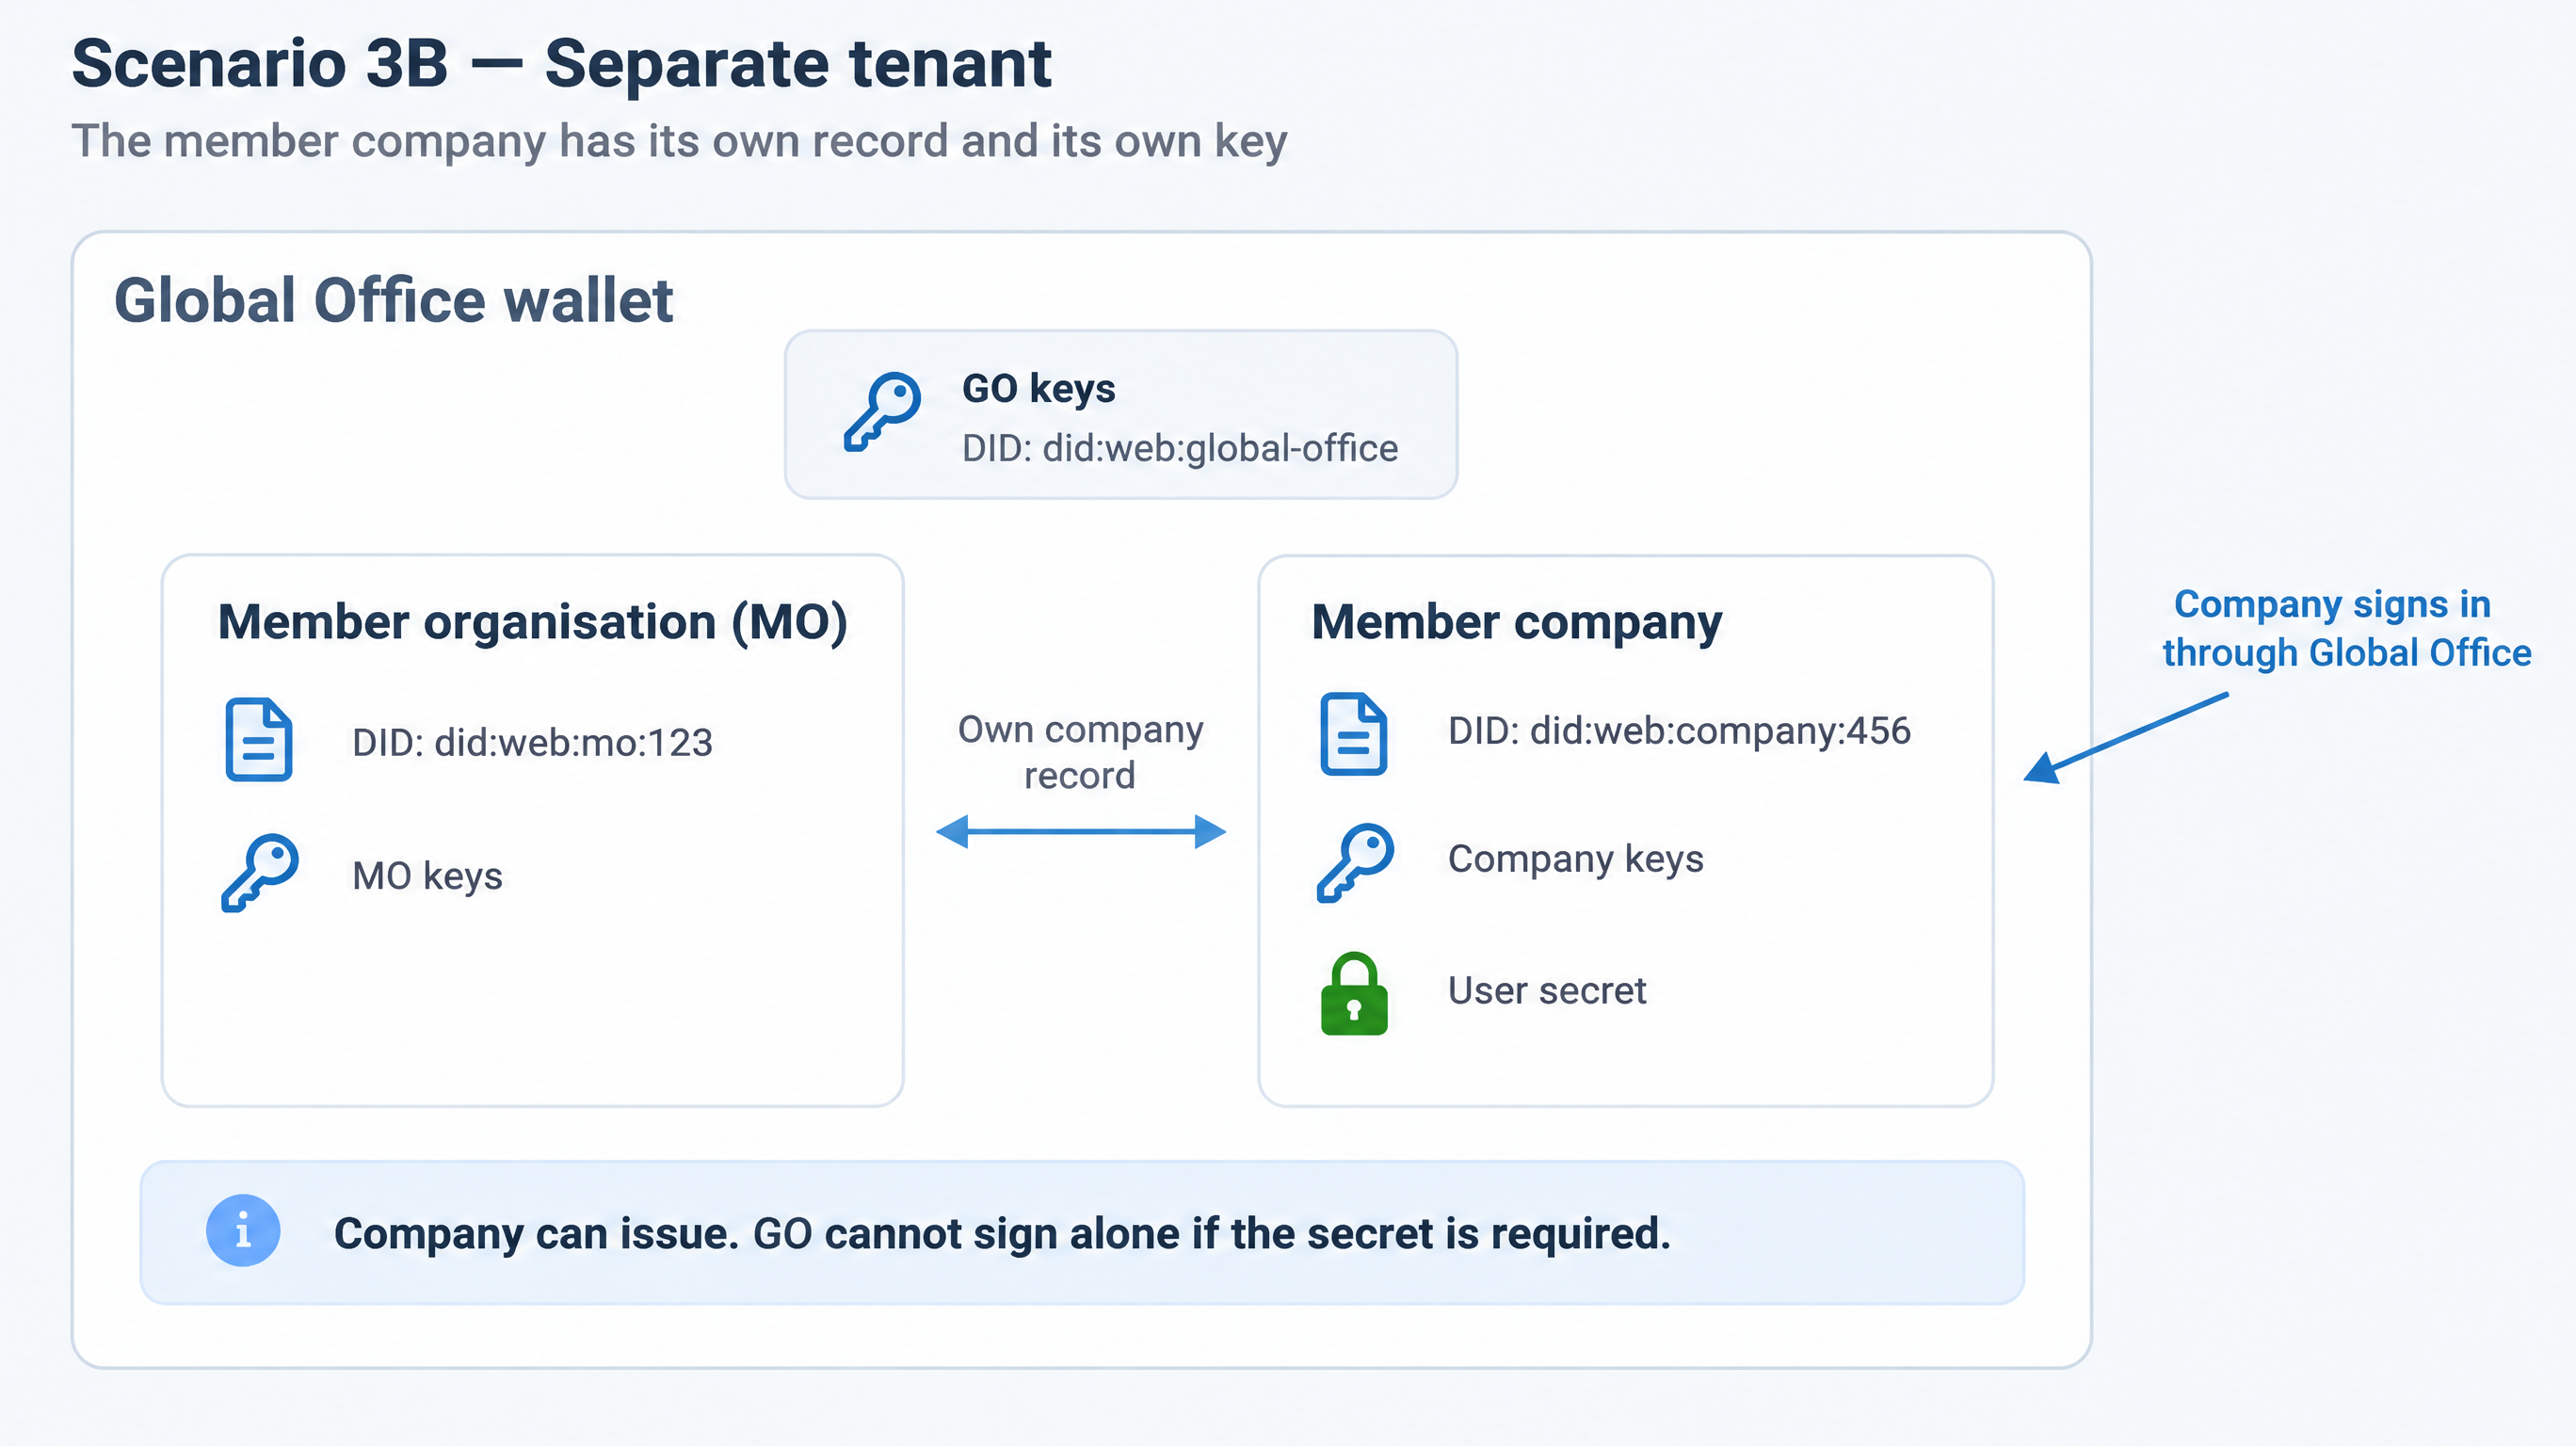Click the GO keys key icon

click(x=882, y=412)
